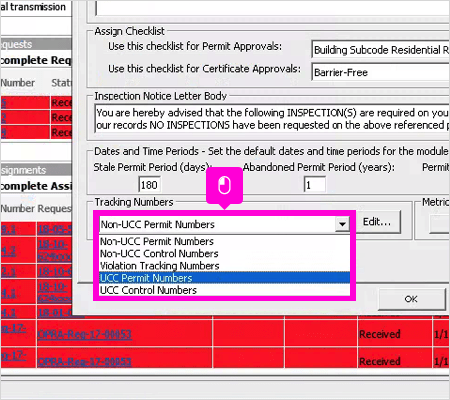Click the Edit... button
This screenshot has width=450, height=400.
click(x=378, y=222)
